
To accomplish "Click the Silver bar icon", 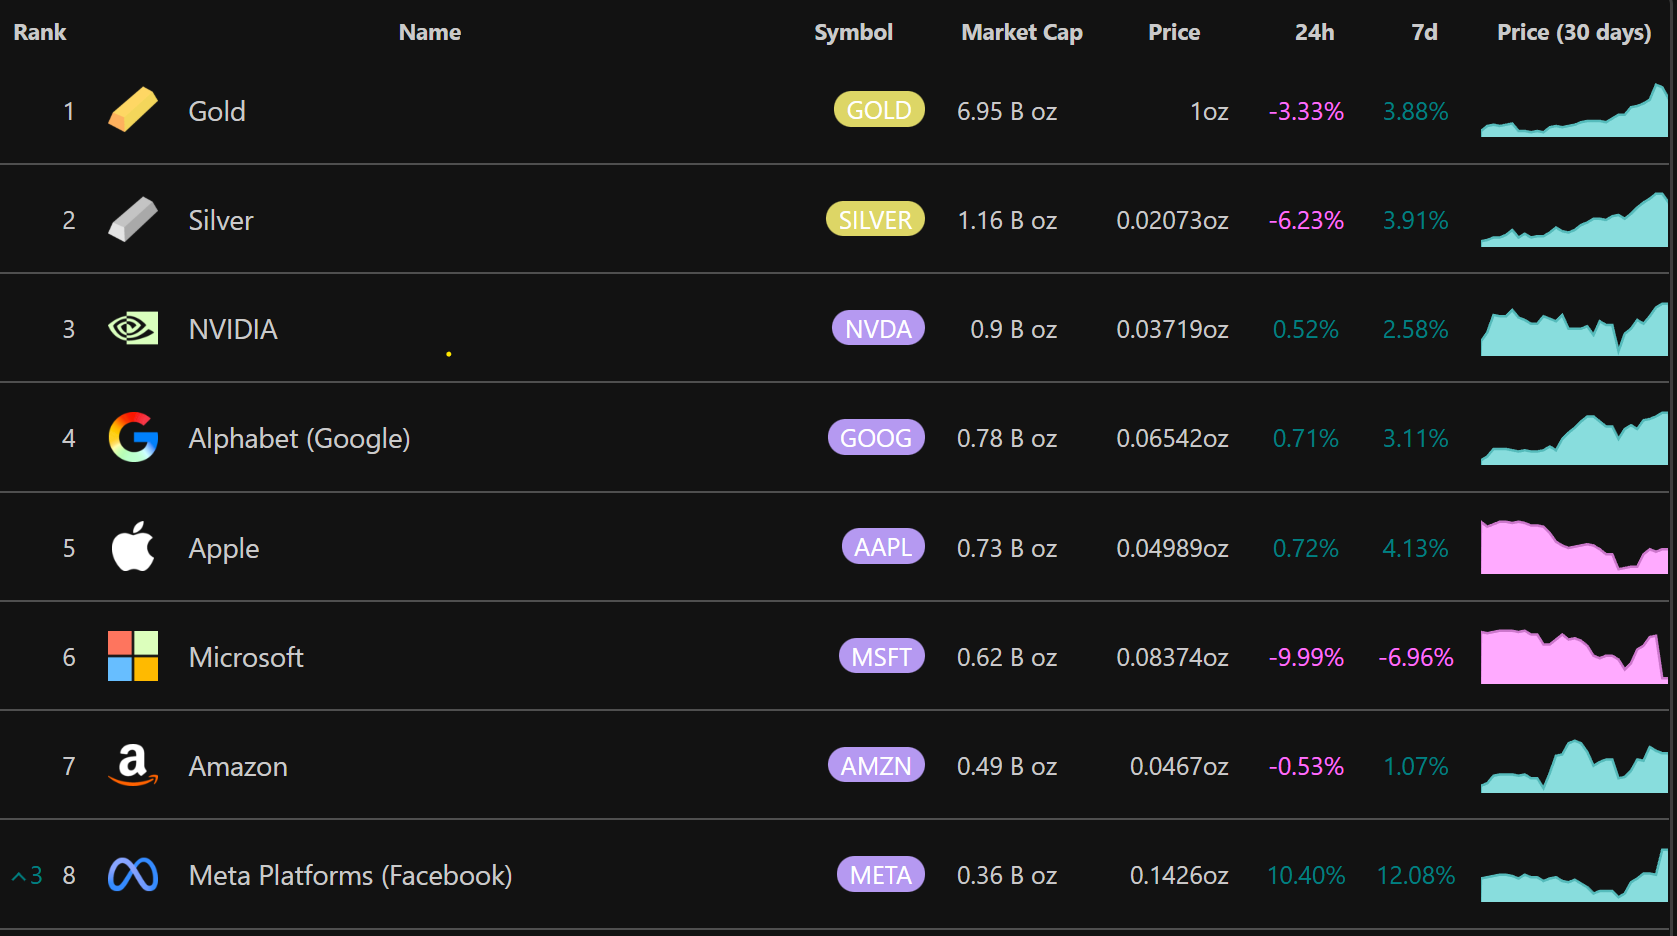I will (x=133, y=219).
